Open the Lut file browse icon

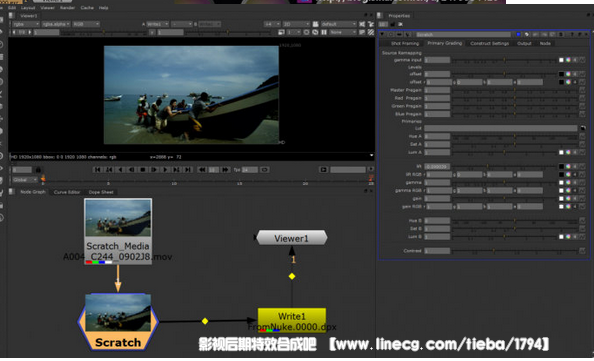click(x=583, y=128)
